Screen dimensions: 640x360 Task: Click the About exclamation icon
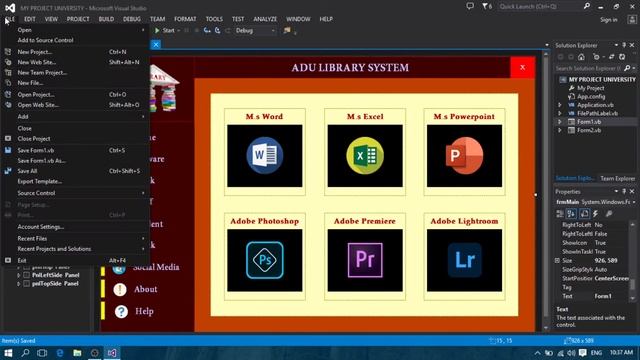(x=120, y=289)
